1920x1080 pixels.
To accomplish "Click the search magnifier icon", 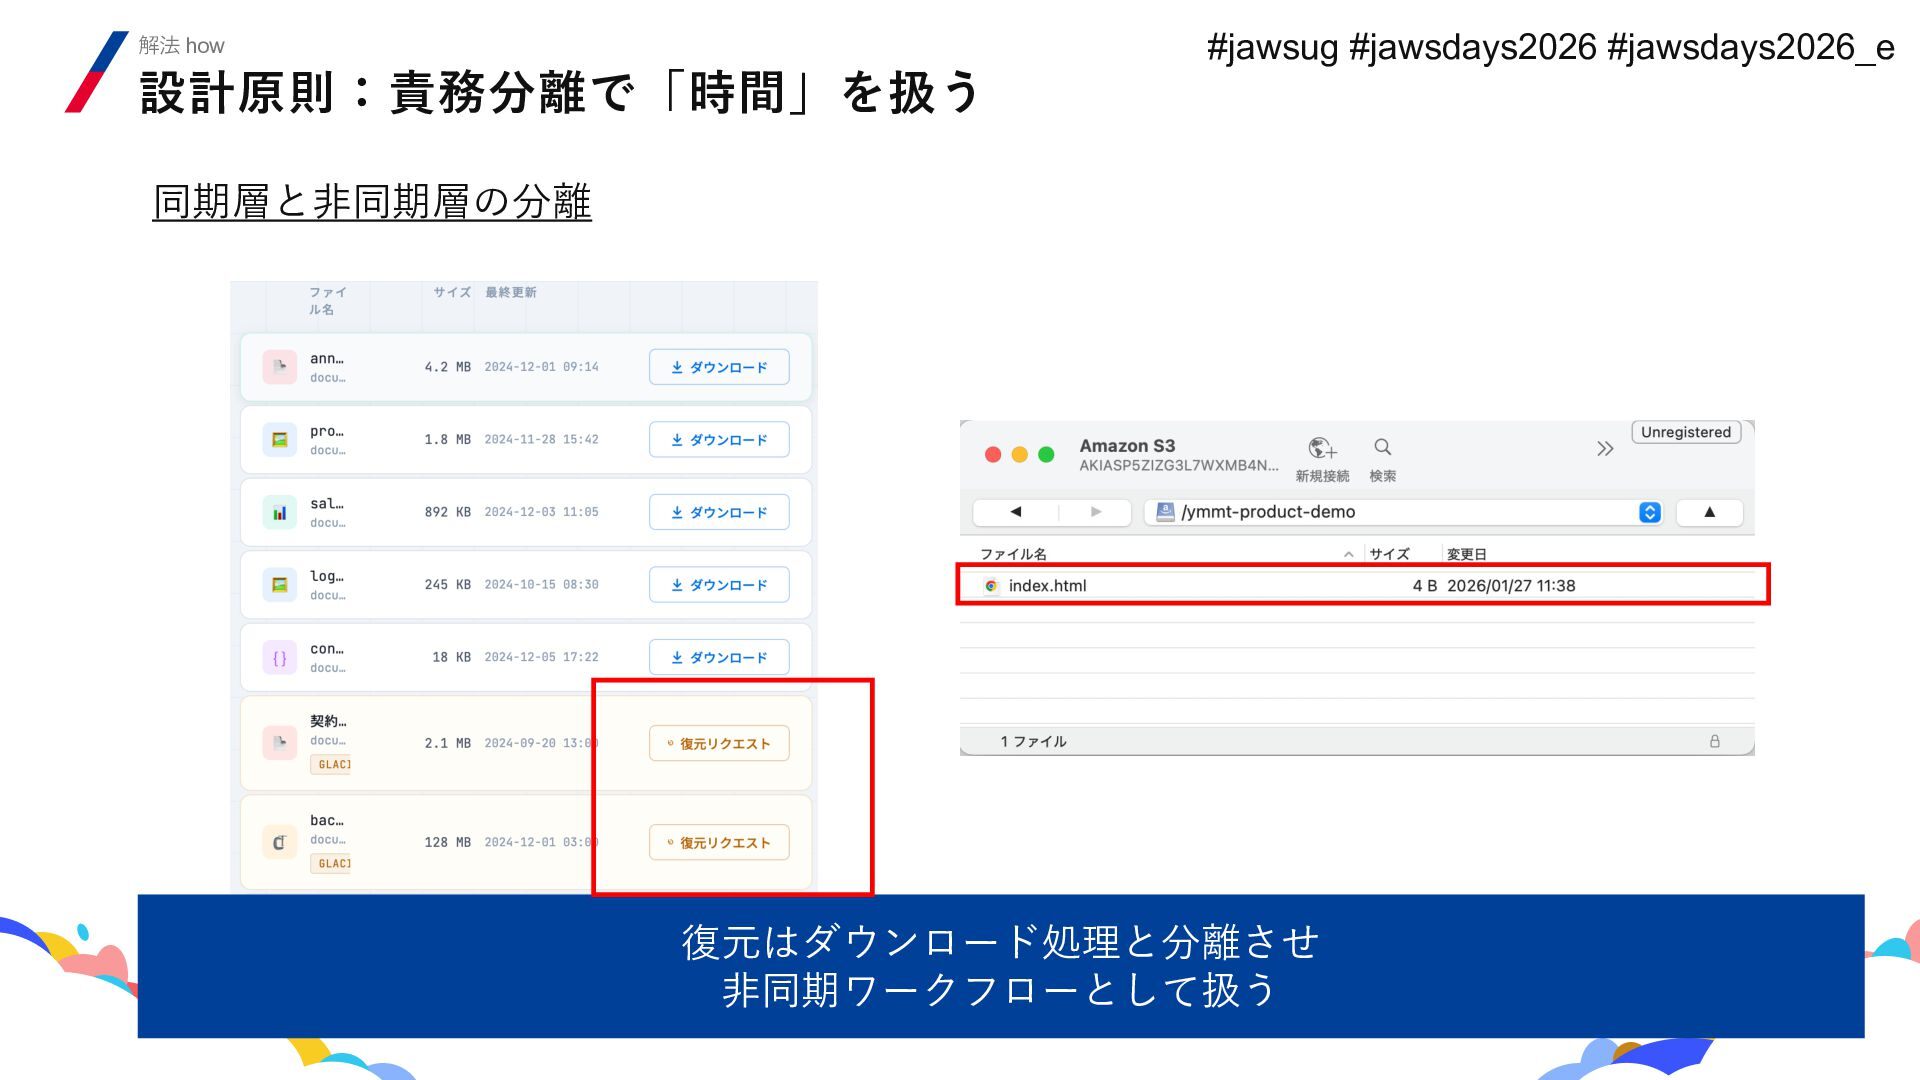I will pos(1383,447).
